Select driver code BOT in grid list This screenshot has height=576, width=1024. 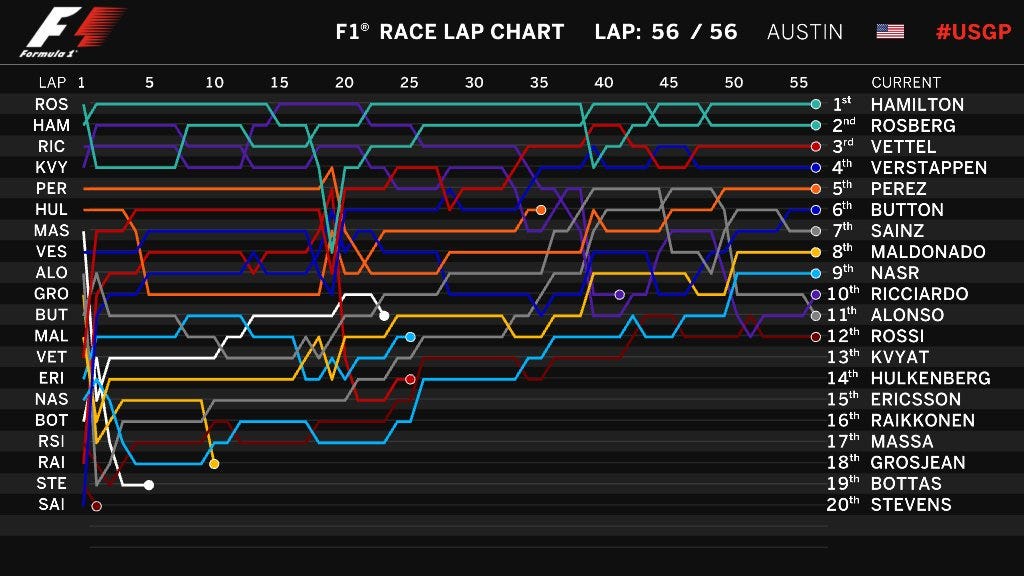click(x=52, y=419)
